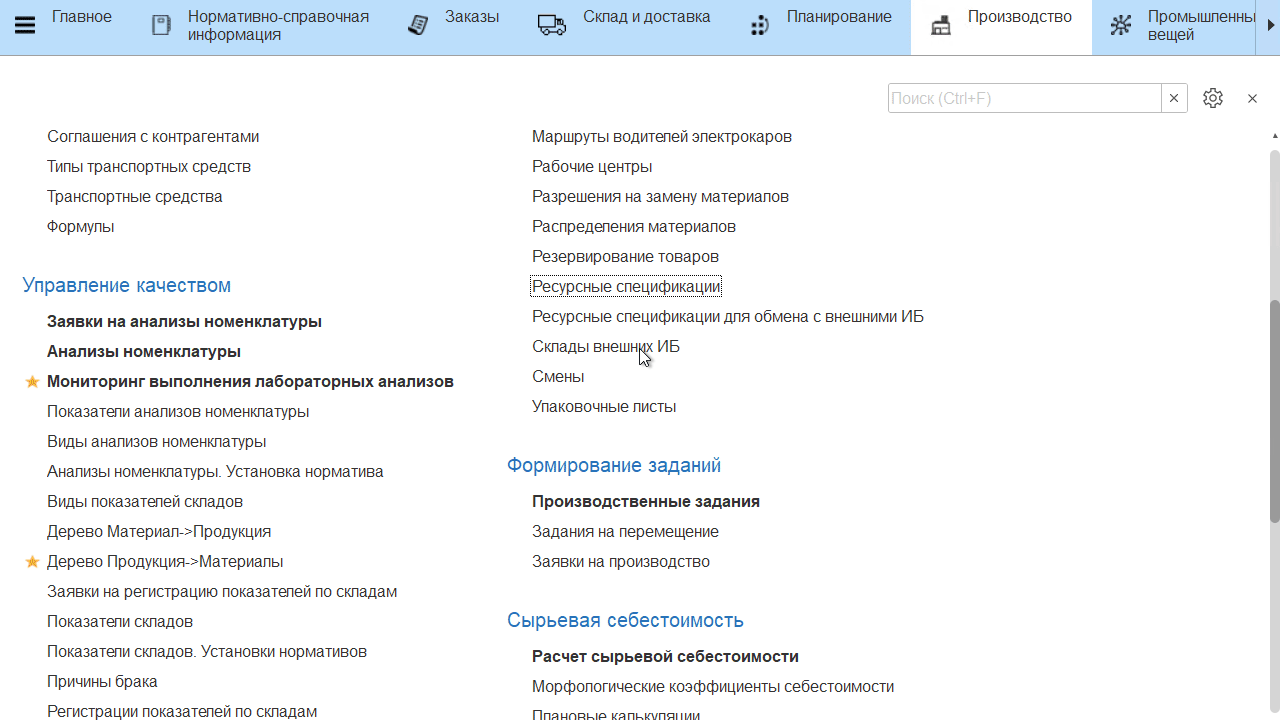Click the Промышленный интернет вещей icon
This screenshot has height=720, width=1280.
tap(1121, 26)
